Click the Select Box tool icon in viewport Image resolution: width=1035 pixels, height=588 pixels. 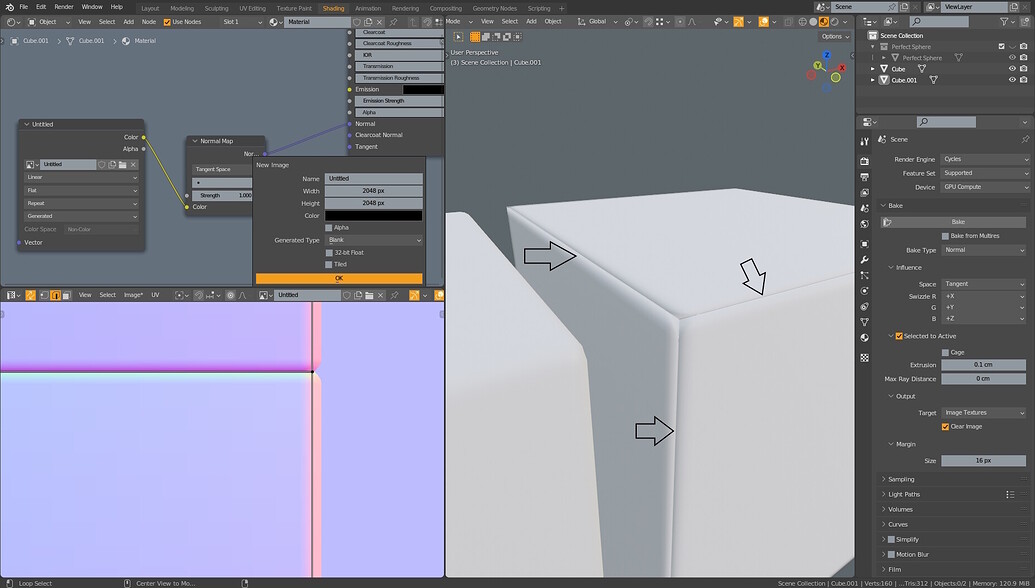458,37
